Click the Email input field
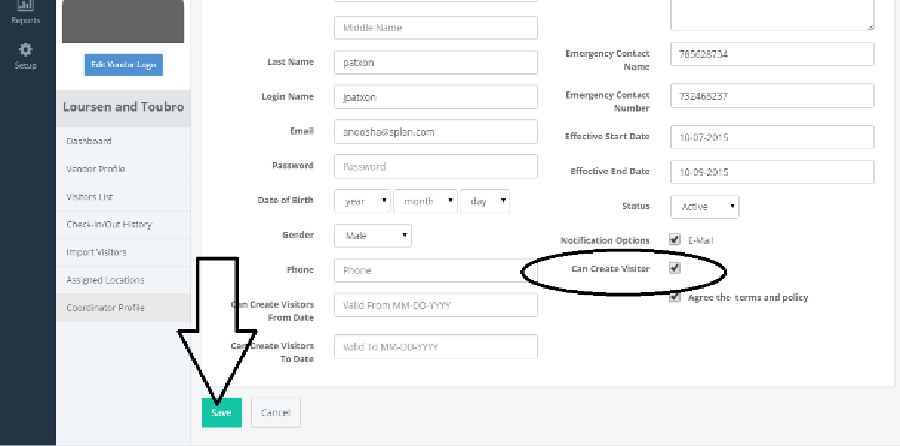Screen dimensions: 900x446 pos(436,132)
